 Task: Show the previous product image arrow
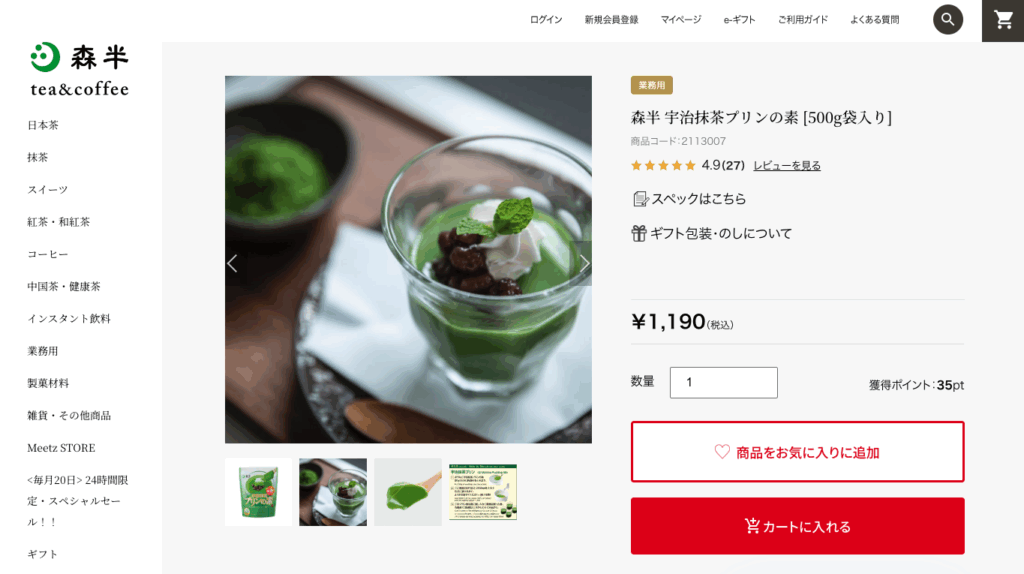(x=233, y=263)
